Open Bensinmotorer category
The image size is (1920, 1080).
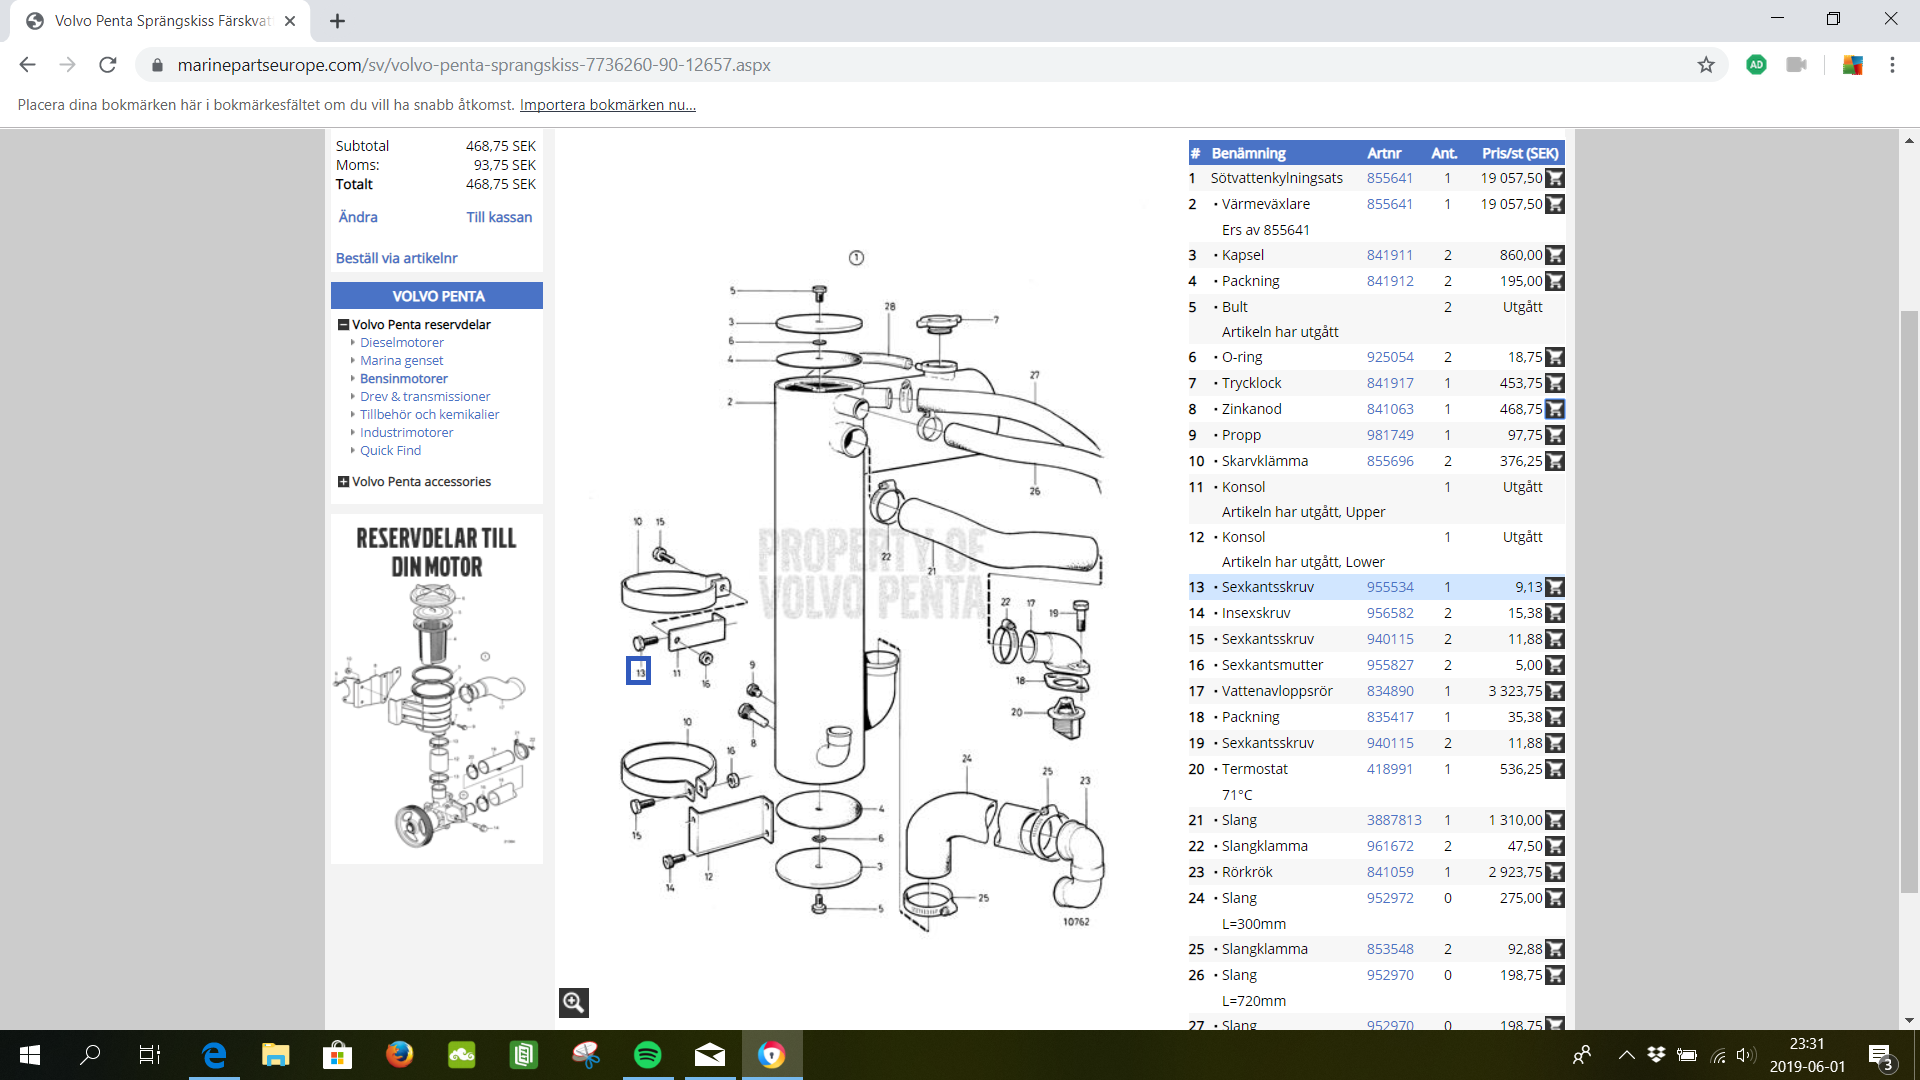point(404,379)
